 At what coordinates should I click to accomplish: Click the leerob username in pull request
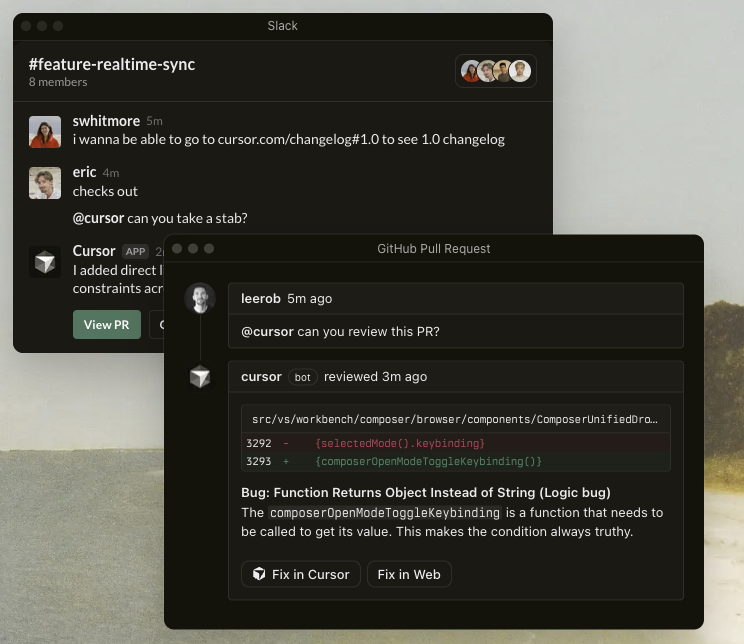pos(261,299)
